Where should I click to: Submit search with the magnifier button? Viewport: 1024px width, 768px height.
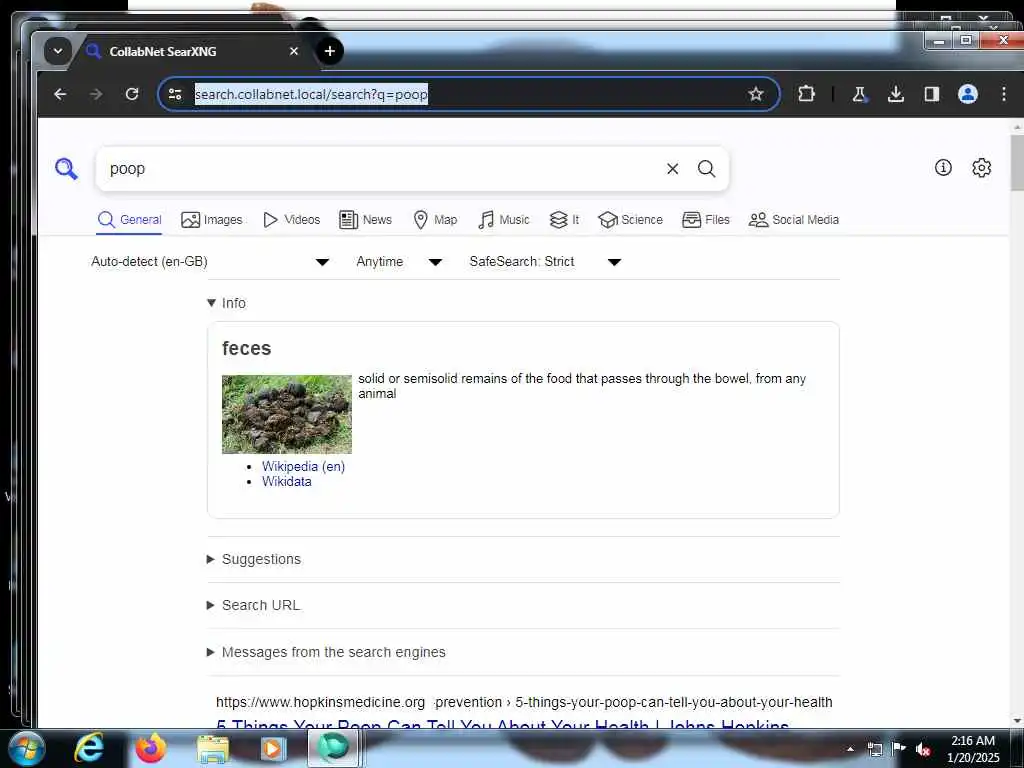click(x=707, y=168)
